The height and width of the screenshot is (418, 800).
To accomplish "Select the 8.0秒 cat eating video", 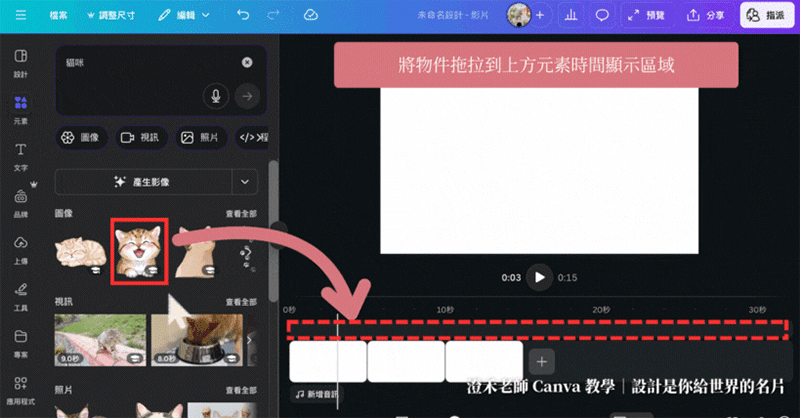I will tap(197, 340).
